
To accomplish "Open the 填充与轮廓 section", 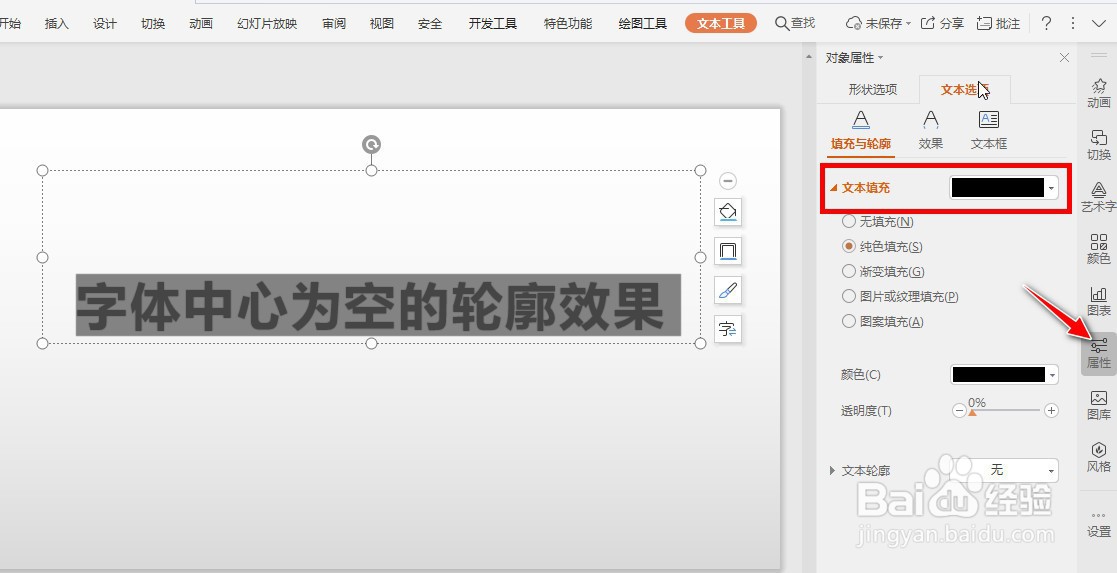I will pyautogui.click(x=861, y=130).
